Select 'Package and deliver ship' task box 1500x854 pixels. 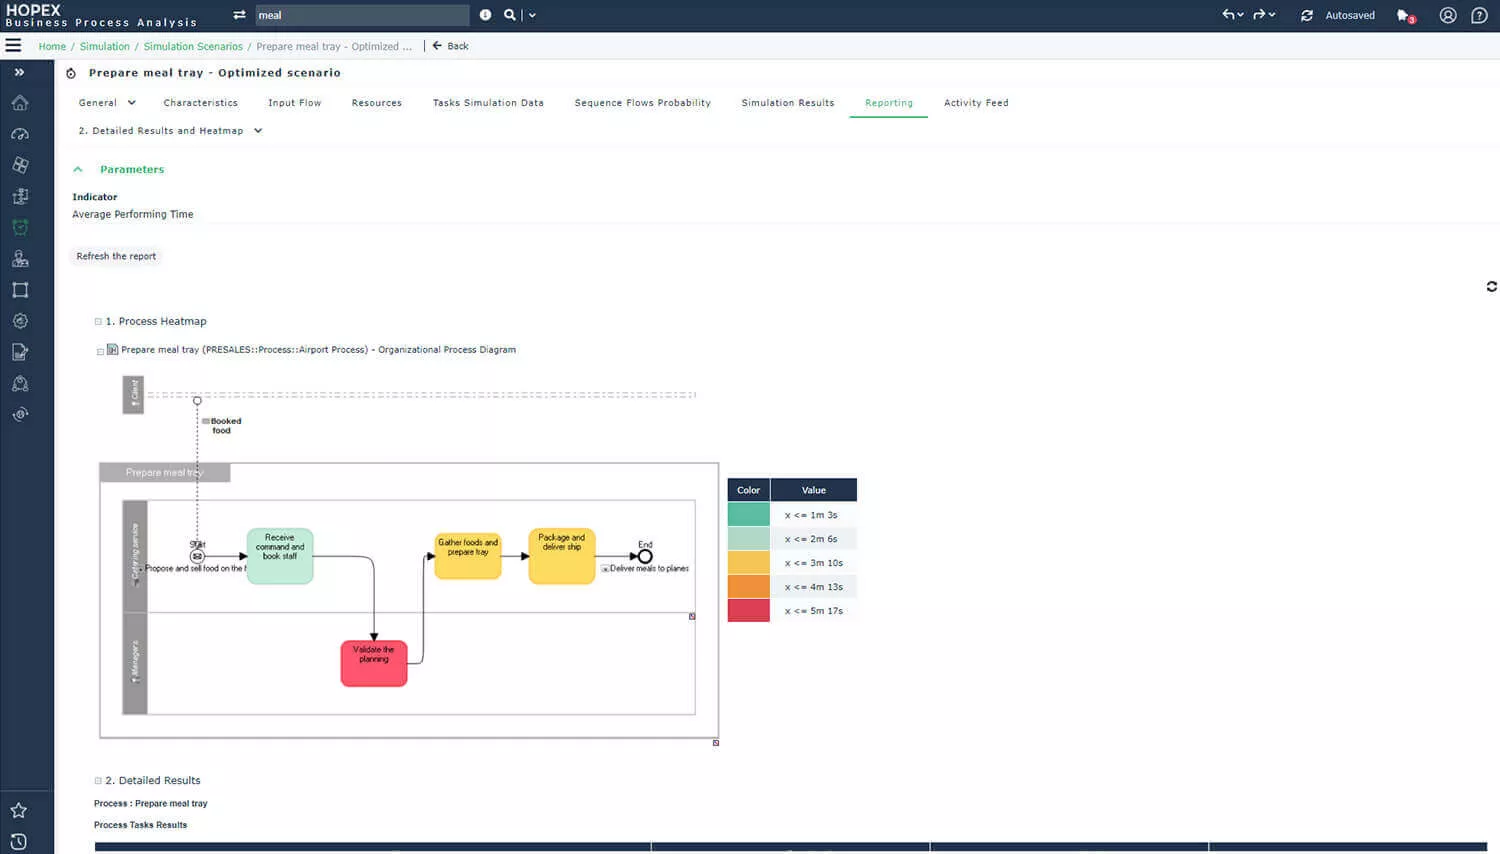pyautogui.click(x=562, y=556)
